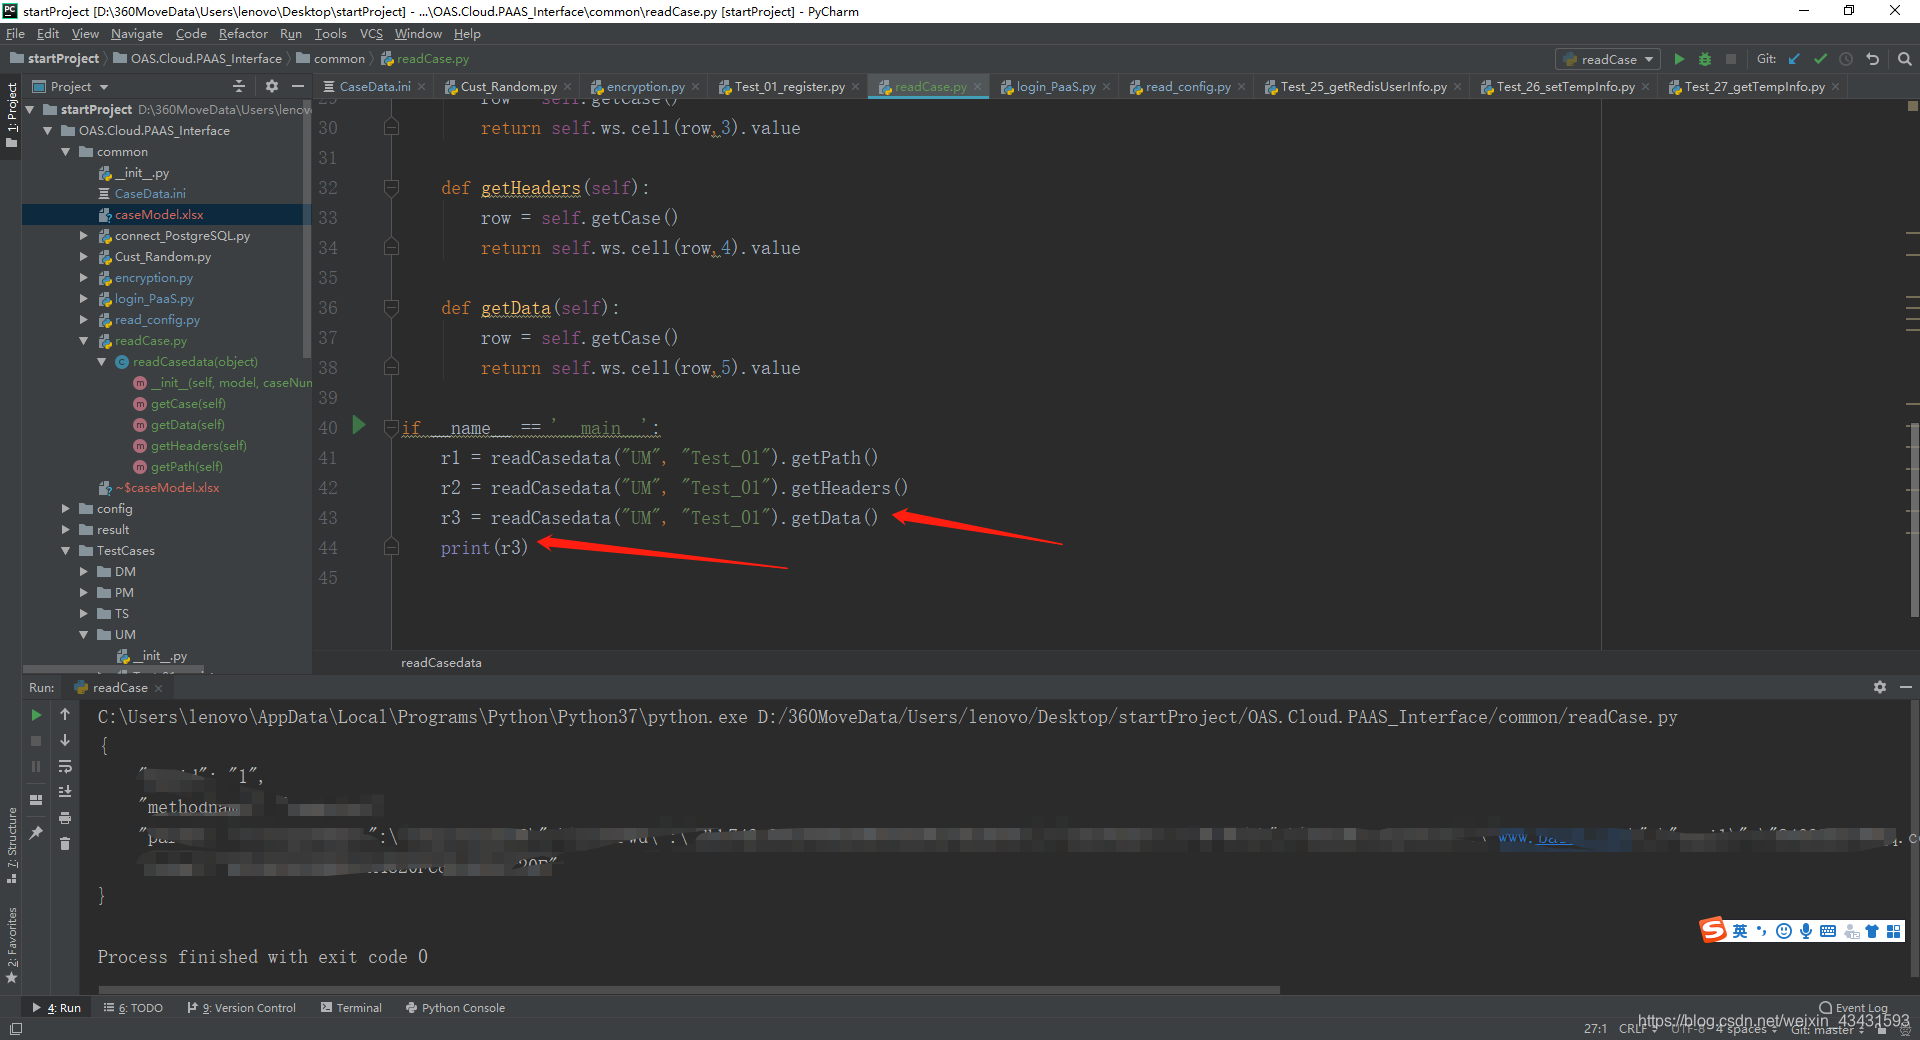Toggle Structure side panel

(12, 845)
